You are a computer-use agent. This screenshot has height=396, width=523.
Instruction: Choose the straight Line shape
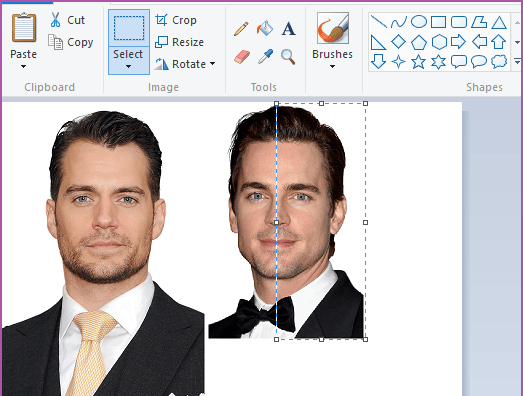coord(379,22)
